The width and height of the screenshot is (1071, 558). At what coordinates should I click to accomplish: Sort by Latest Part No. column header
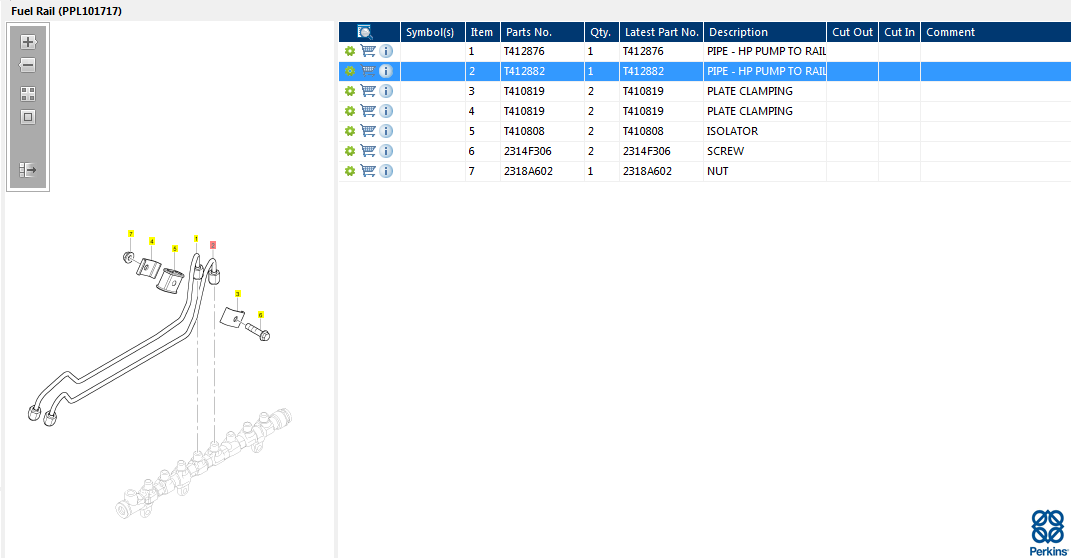[x=661, y=32]
